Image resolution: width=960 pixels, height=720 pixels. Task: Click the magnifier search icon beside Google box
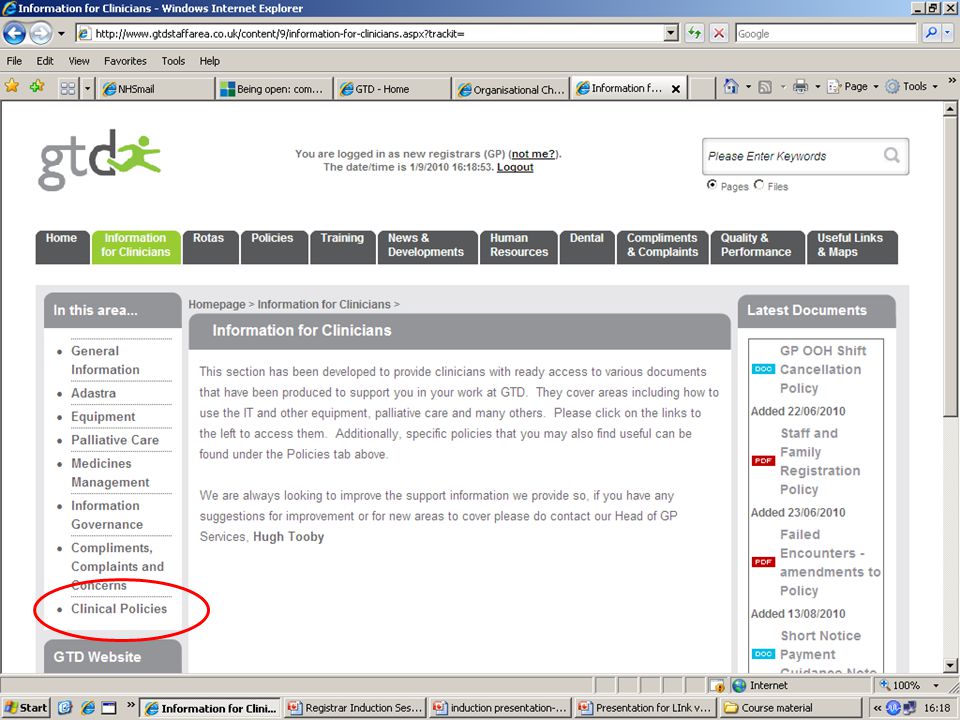tap(931, 33)
